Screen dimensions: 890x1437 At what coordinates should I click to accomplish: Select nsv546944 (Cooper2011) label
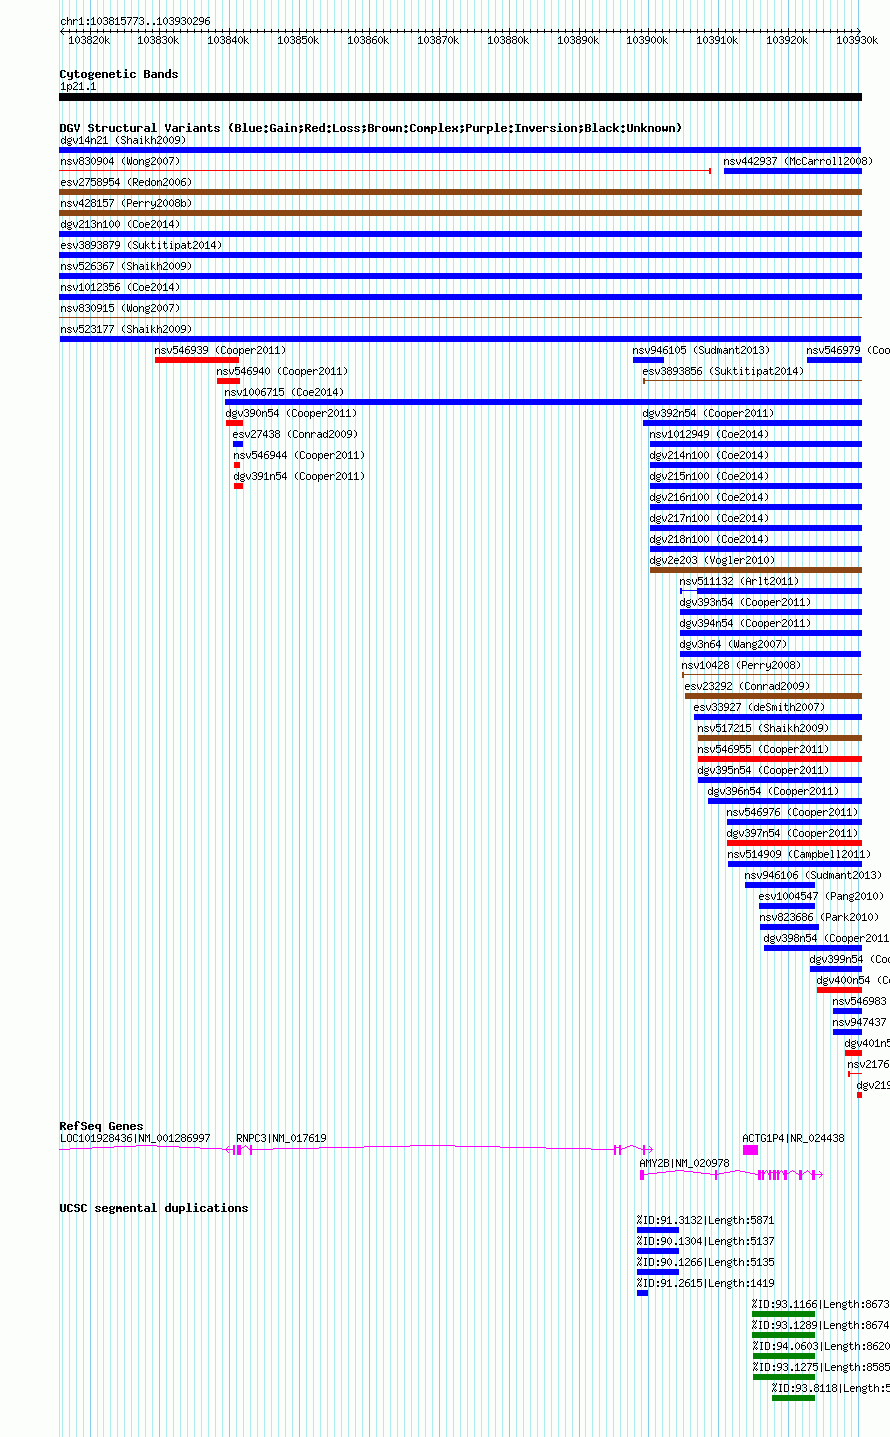click(300, 455)
